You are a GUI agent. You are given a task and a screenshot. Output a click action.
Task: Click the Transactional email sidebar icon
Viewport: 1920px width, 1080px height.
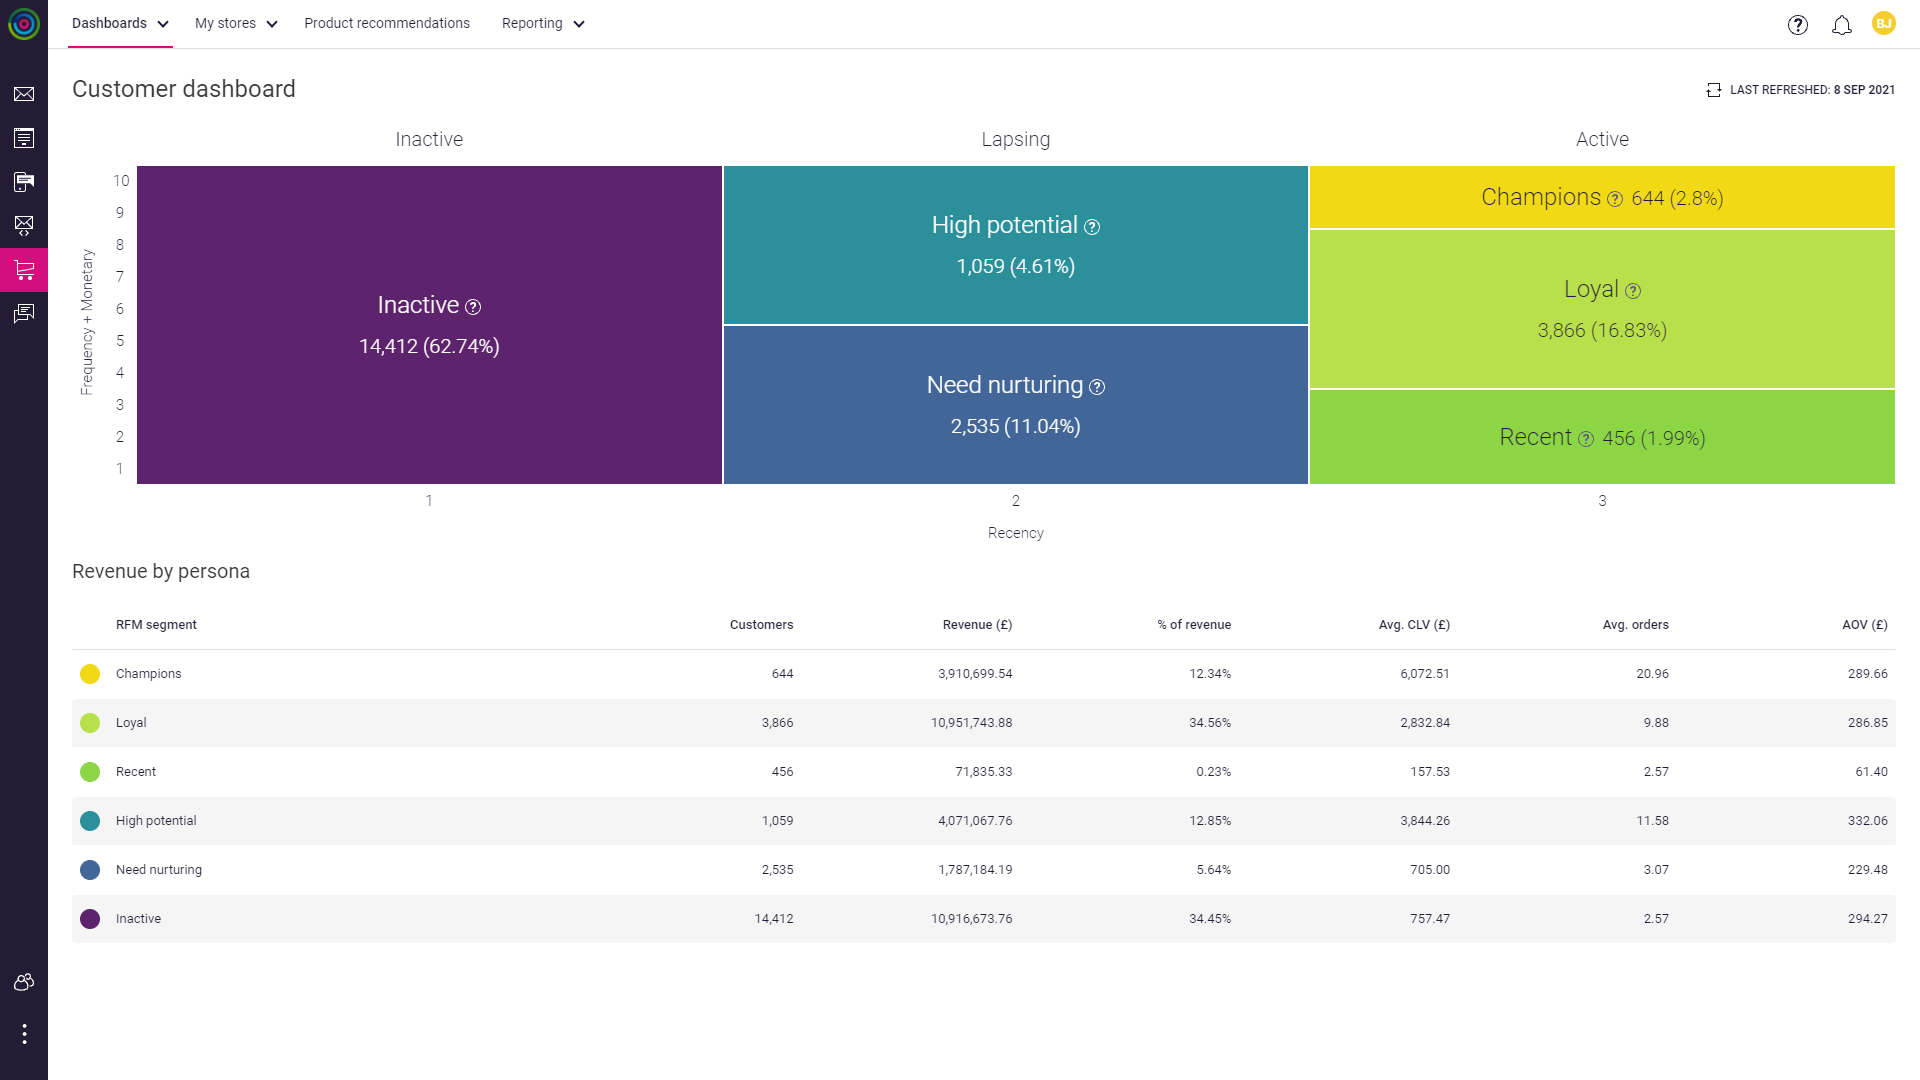point(24,225)
